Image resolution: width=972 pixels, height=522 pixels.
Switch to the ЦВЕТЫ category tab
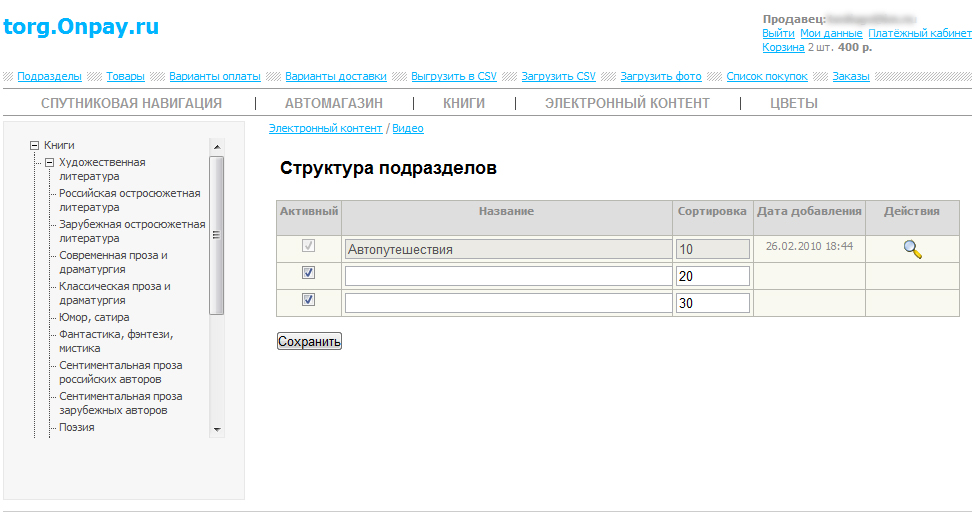tap(794, 103)
